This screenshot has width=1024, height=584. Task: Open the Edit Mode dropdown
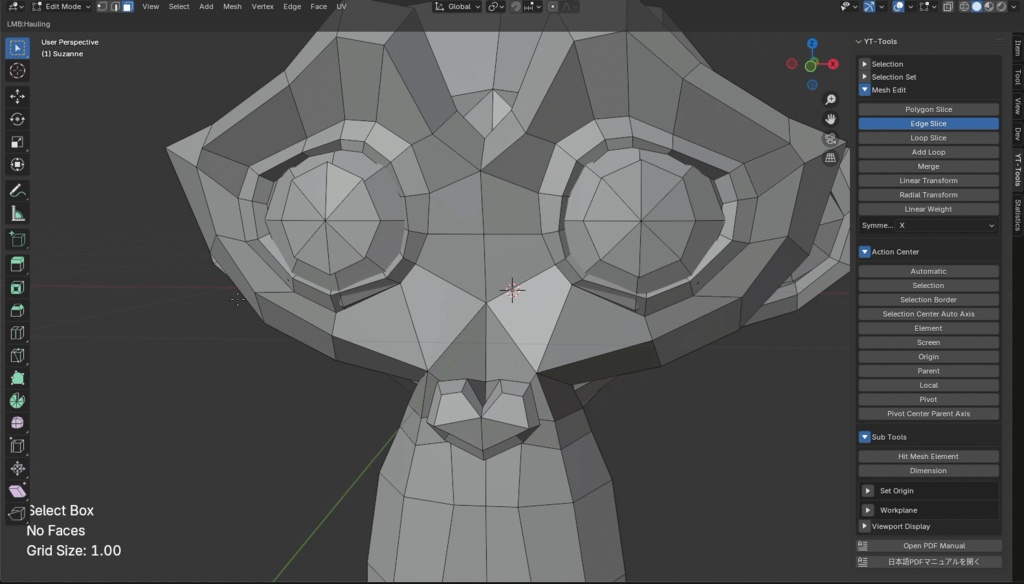click(60, 7)
